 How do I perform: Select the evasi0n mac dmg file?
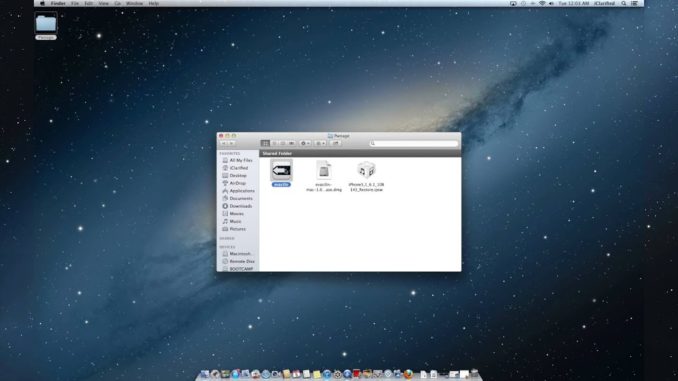(x=323, y=170)
